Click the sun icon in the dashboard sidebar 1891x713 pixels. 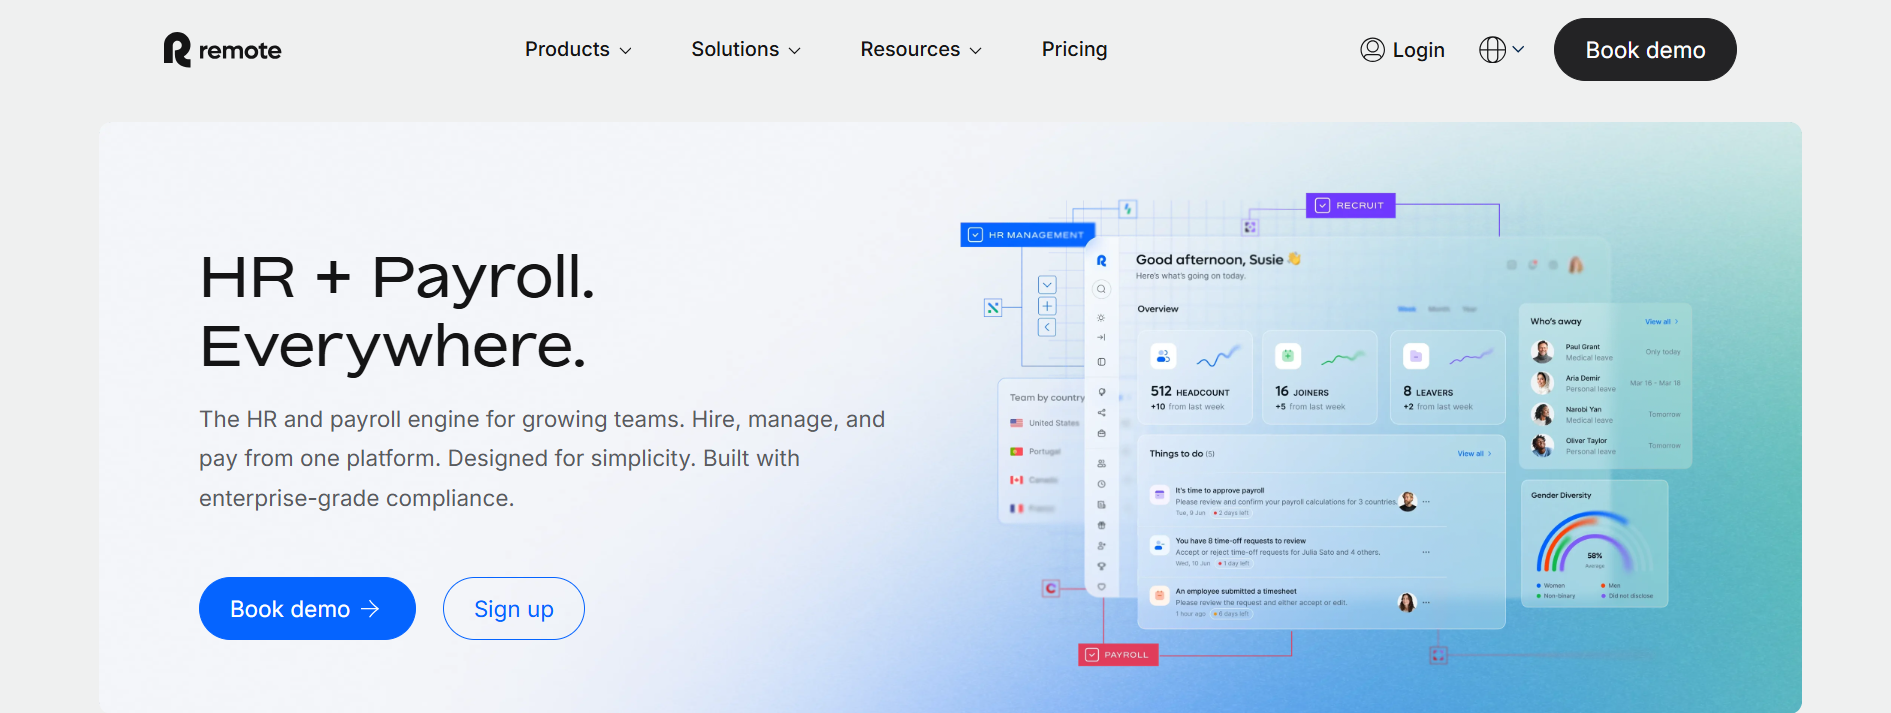click(1101, 318)
